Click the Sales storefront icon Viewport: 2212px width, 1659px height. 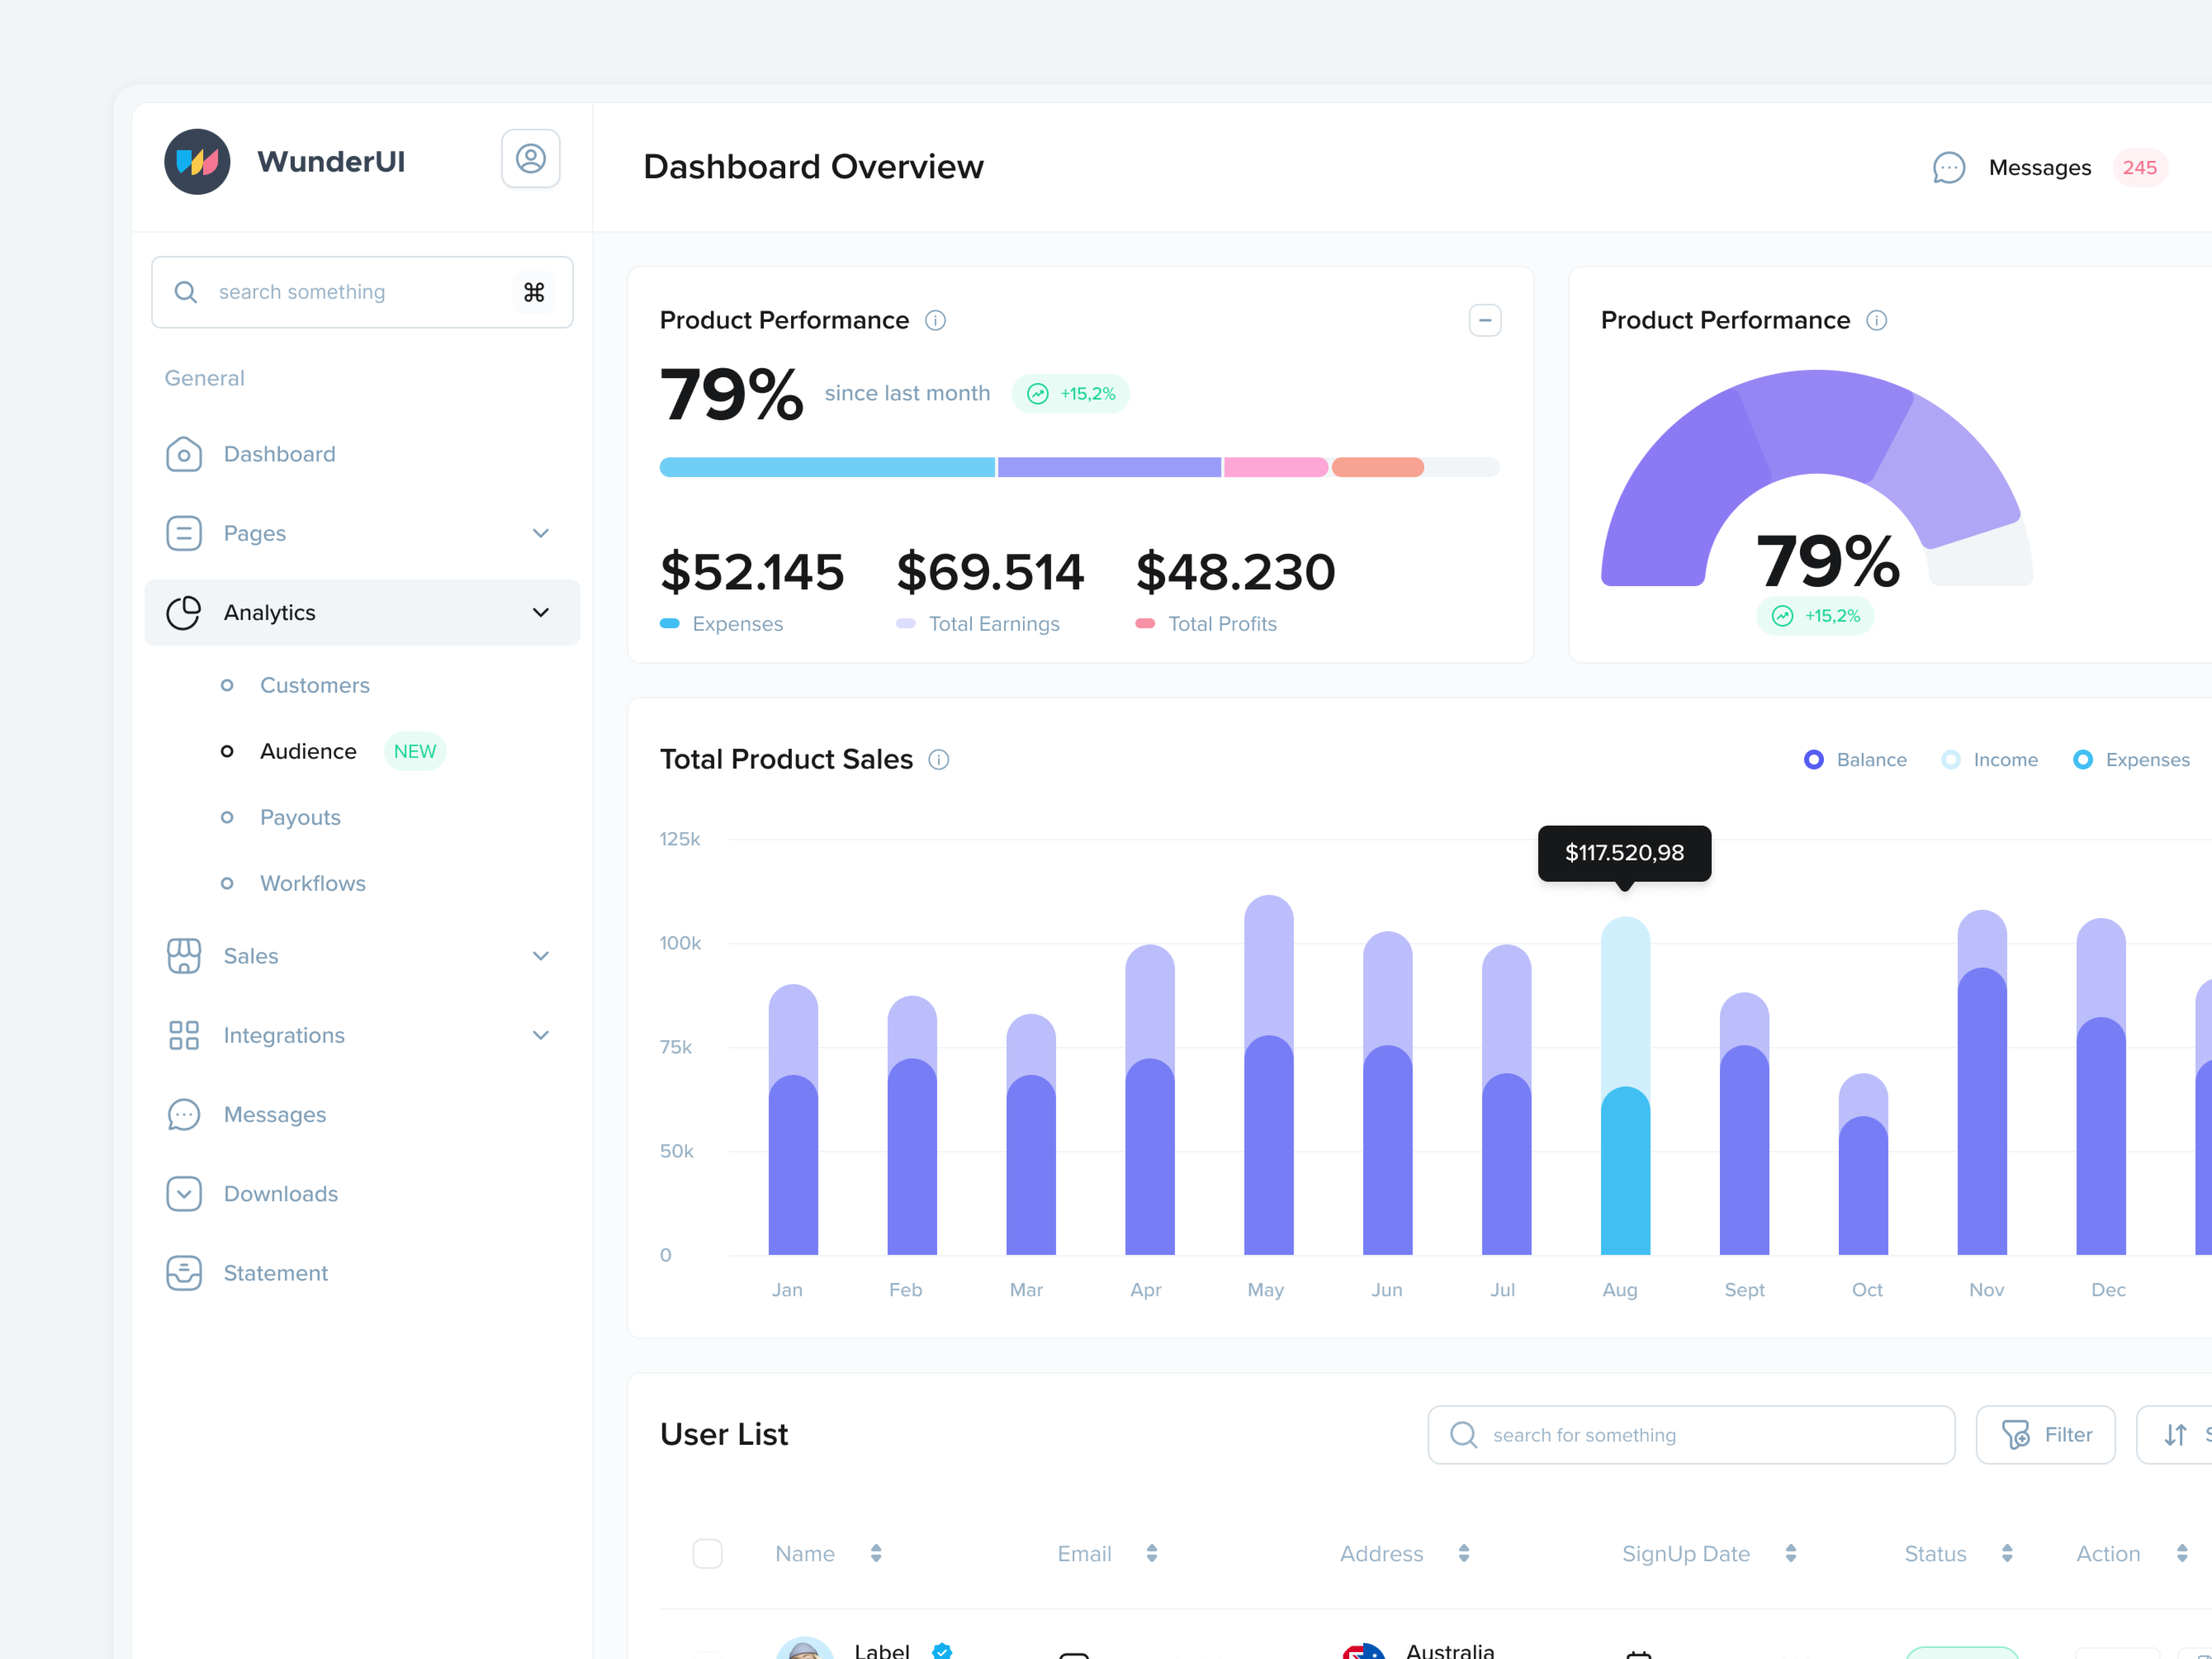point(184,956)
